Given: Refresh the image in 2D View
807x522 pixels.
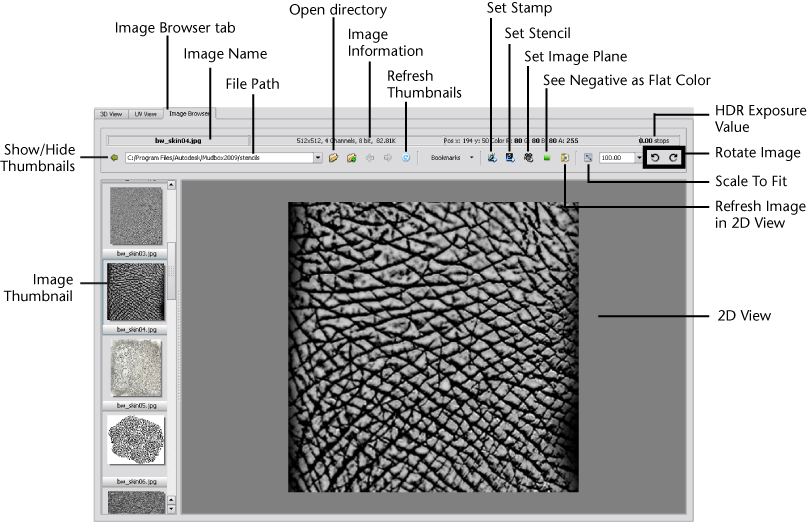Looking at the screenshot, I should click(x=565, y=158).
